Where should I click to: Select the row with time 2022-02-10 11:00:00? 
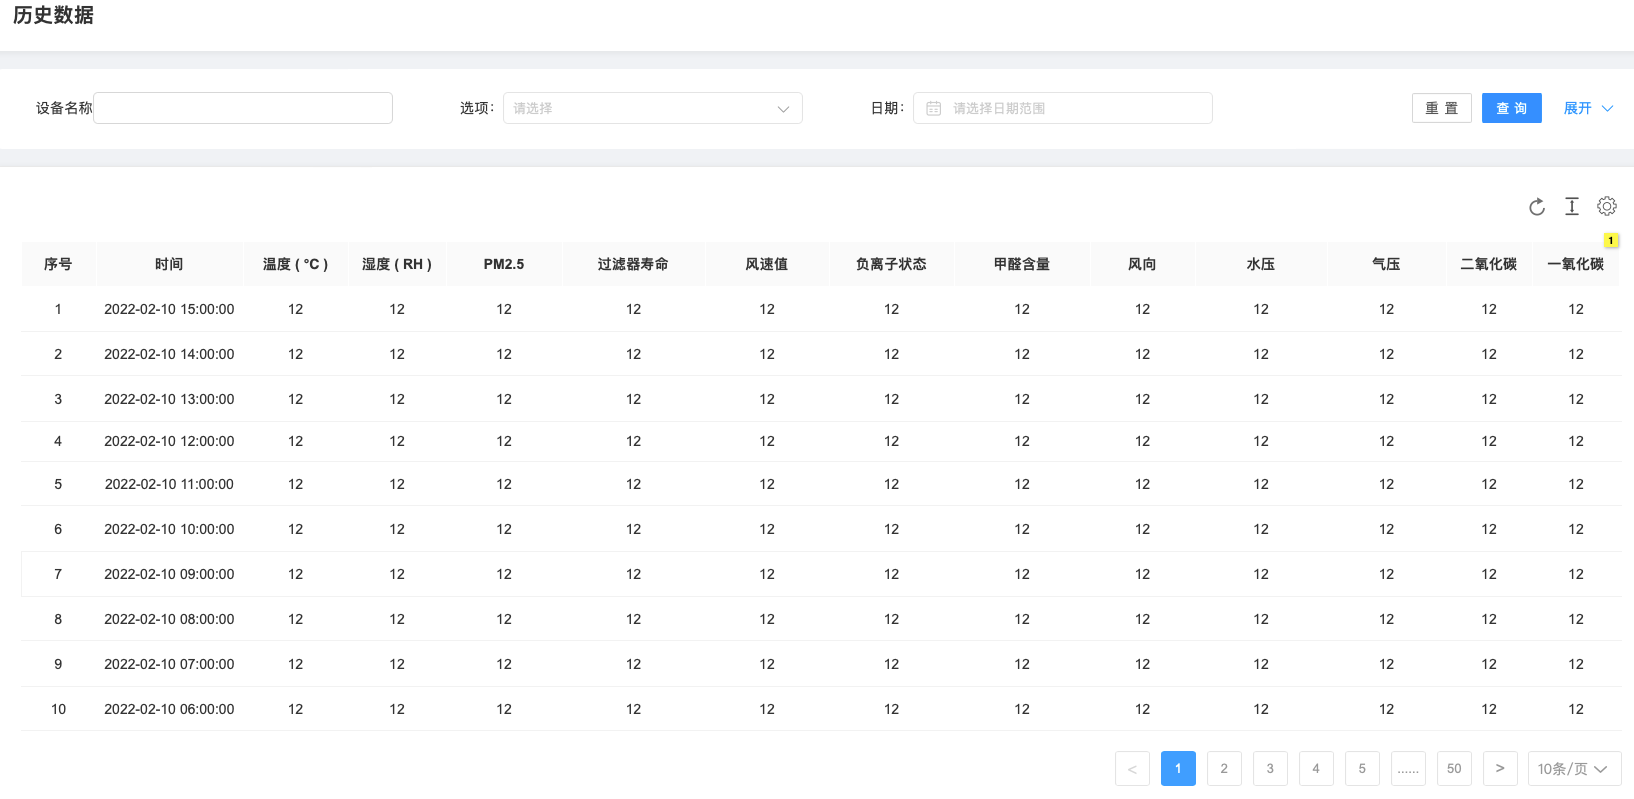pyautogui.click(x=821, y=484)
